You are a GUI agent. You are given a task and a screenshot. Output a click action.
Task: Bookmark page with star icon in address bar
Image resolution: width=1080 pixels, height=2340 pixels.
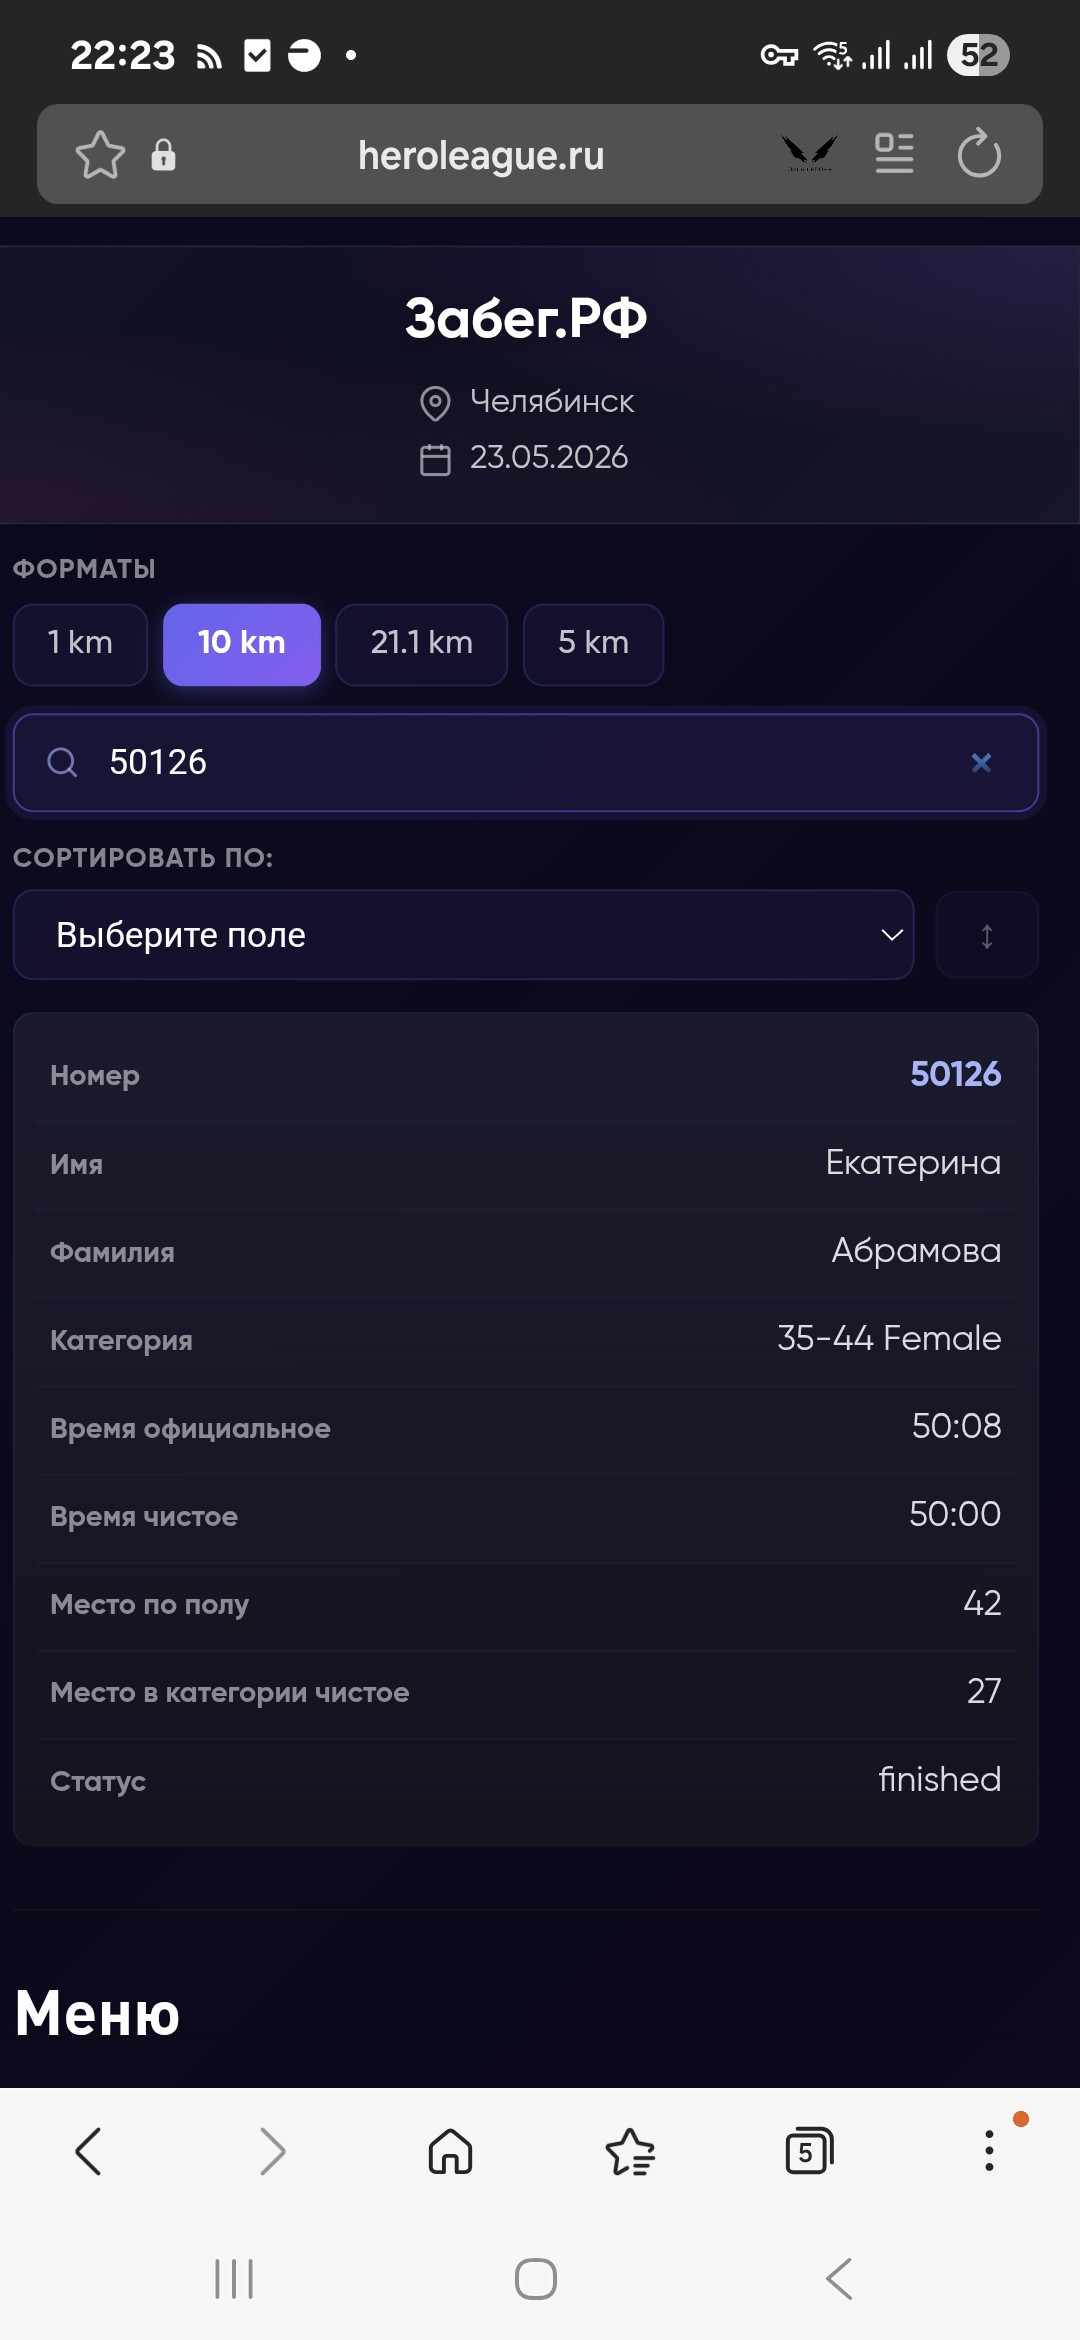pos(100,155)
